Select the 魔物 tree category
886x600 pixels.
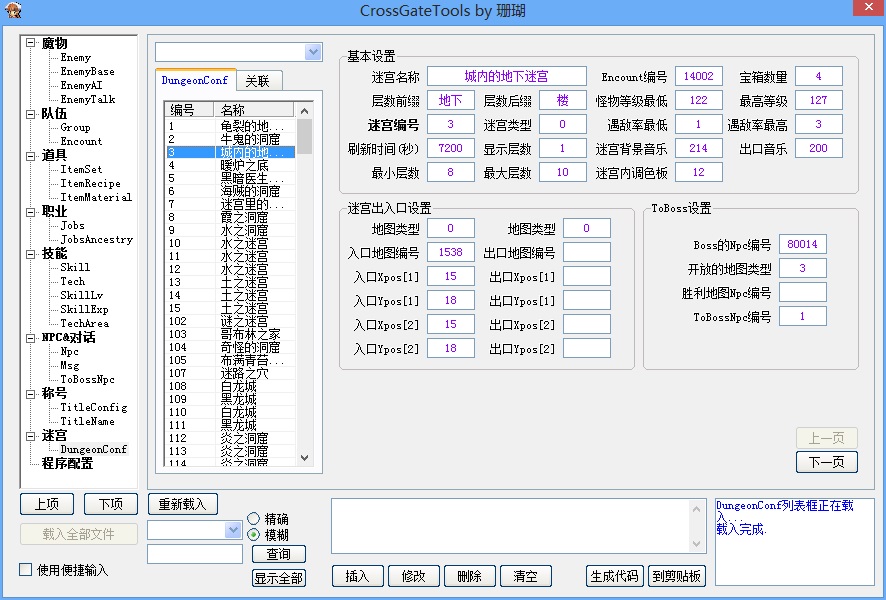click(x=54, y=43)
